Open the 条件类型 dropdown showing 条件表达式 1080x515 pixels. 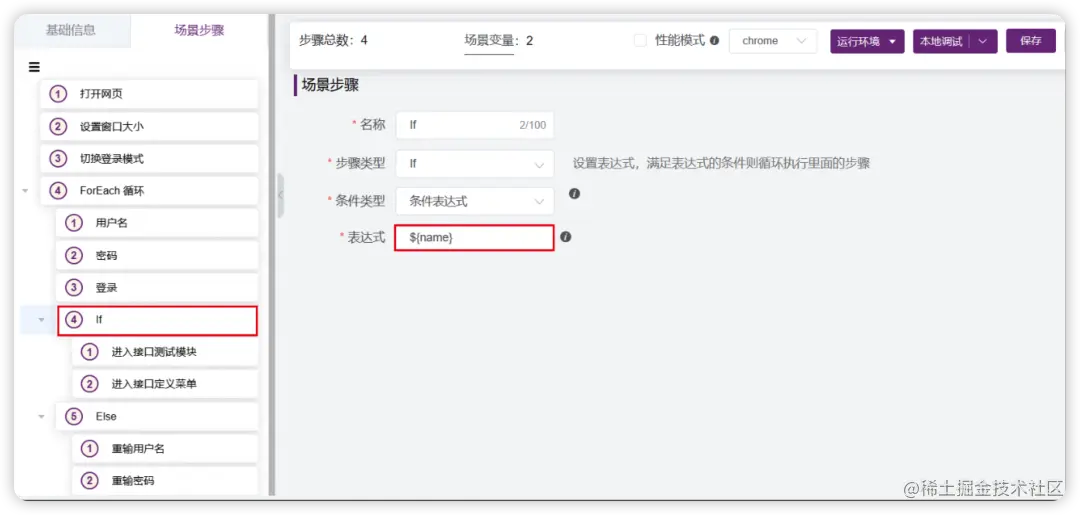(475, 201)
